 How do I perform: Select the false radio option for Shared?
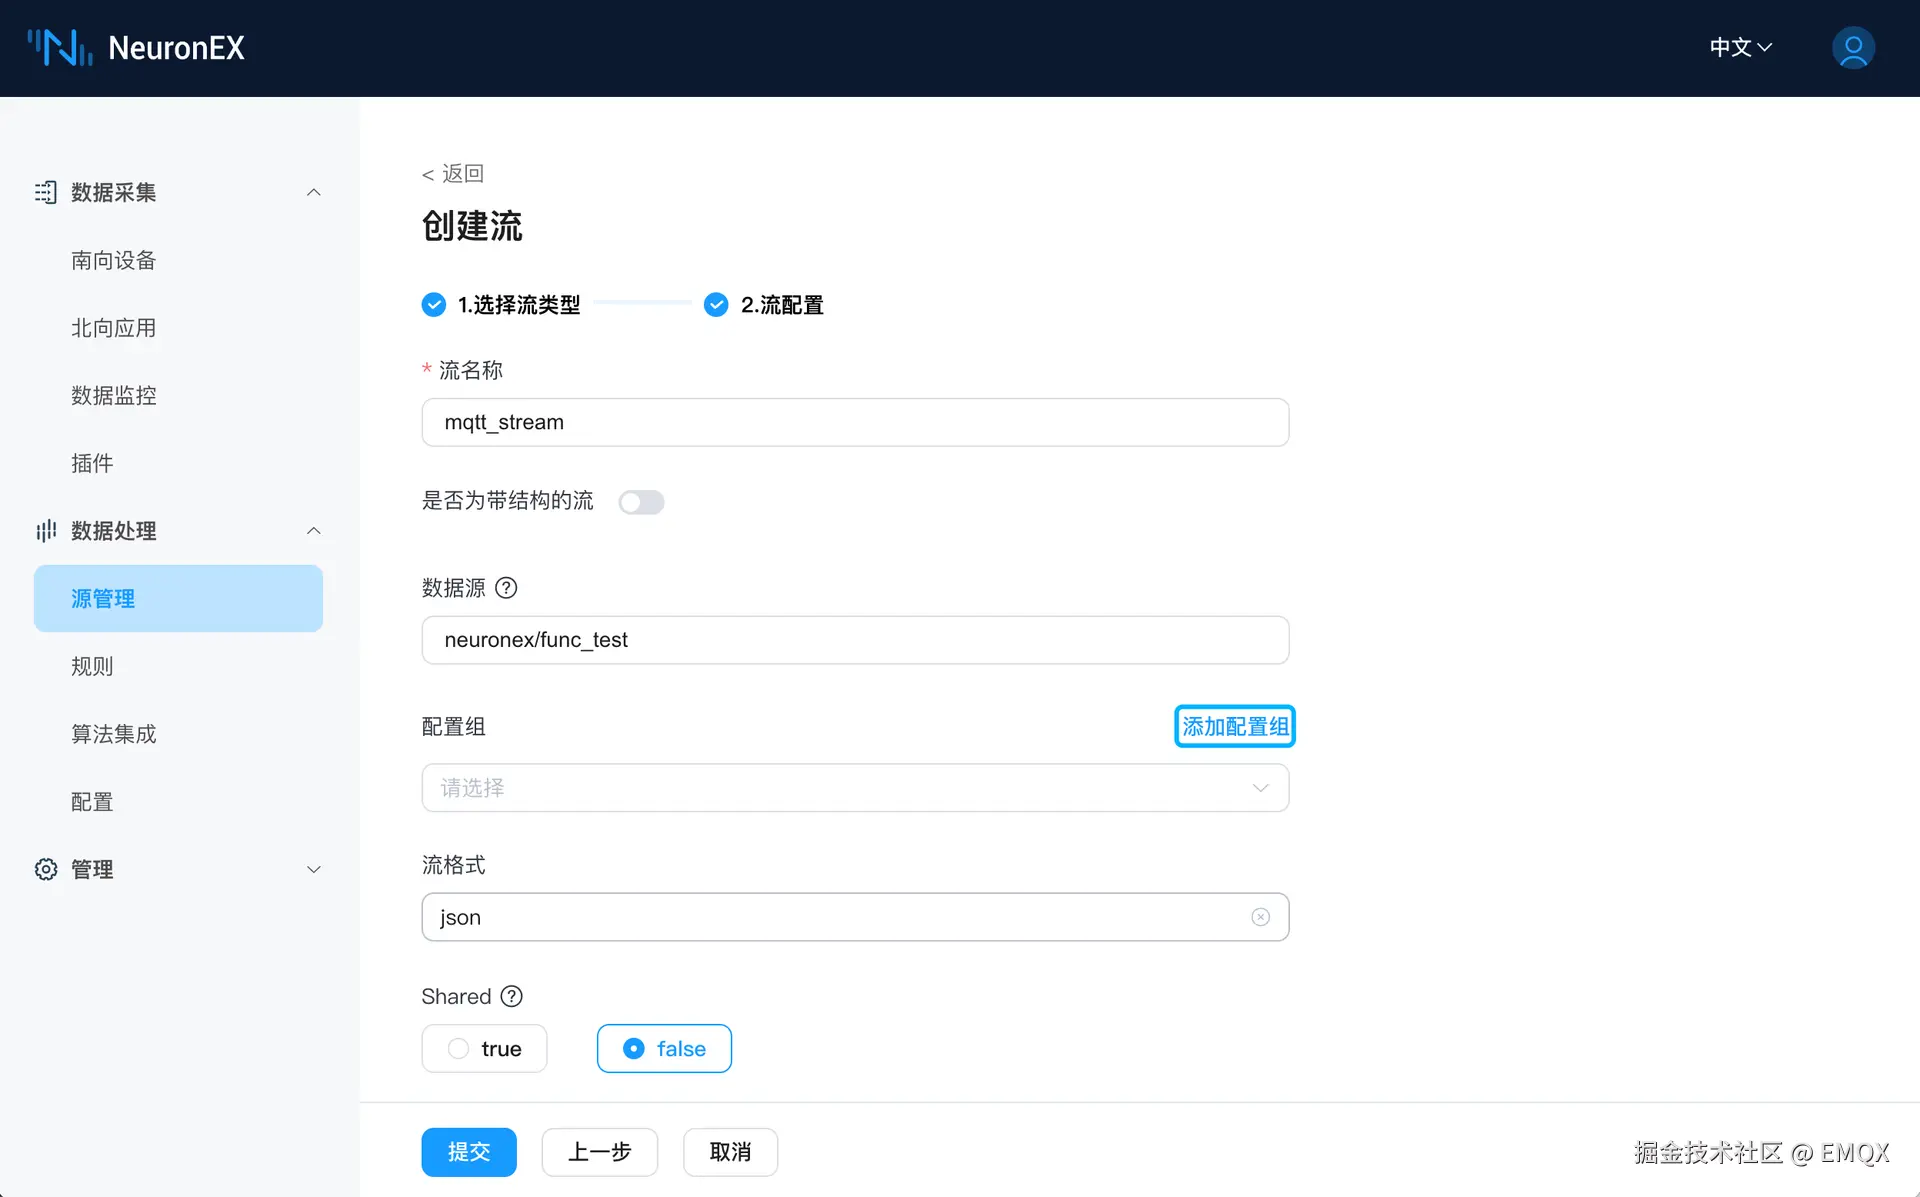[x=664, y=1048]
